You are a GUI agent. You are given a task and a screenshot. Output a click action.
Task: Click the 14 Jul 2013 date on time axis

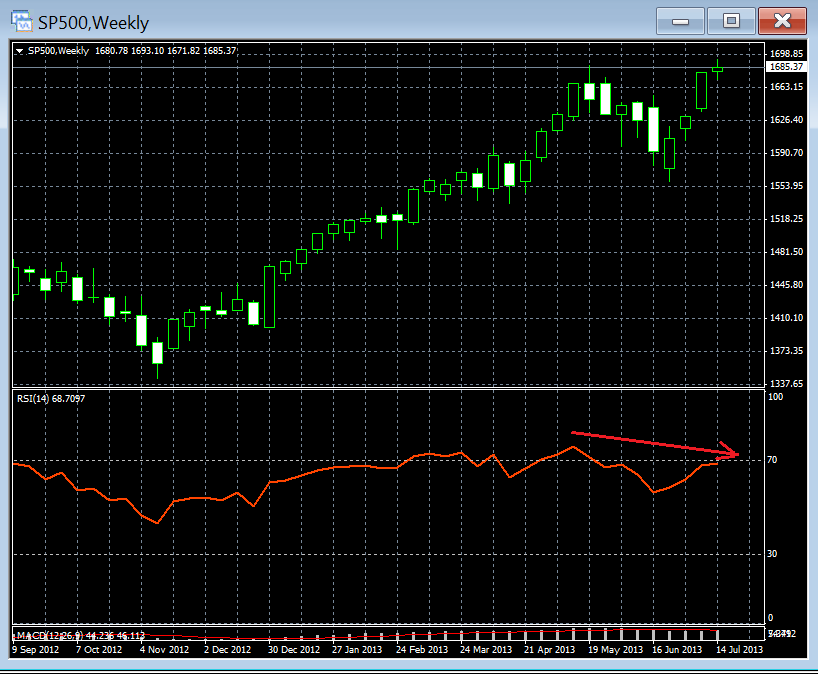coord(738,649)
